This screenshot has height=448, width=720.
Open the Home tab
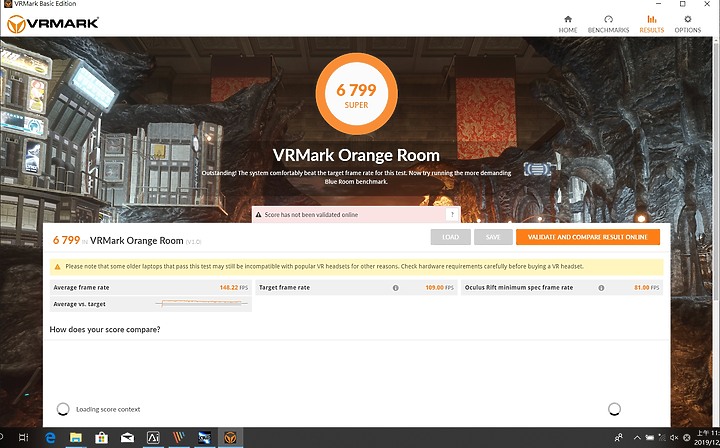(568, 24)
